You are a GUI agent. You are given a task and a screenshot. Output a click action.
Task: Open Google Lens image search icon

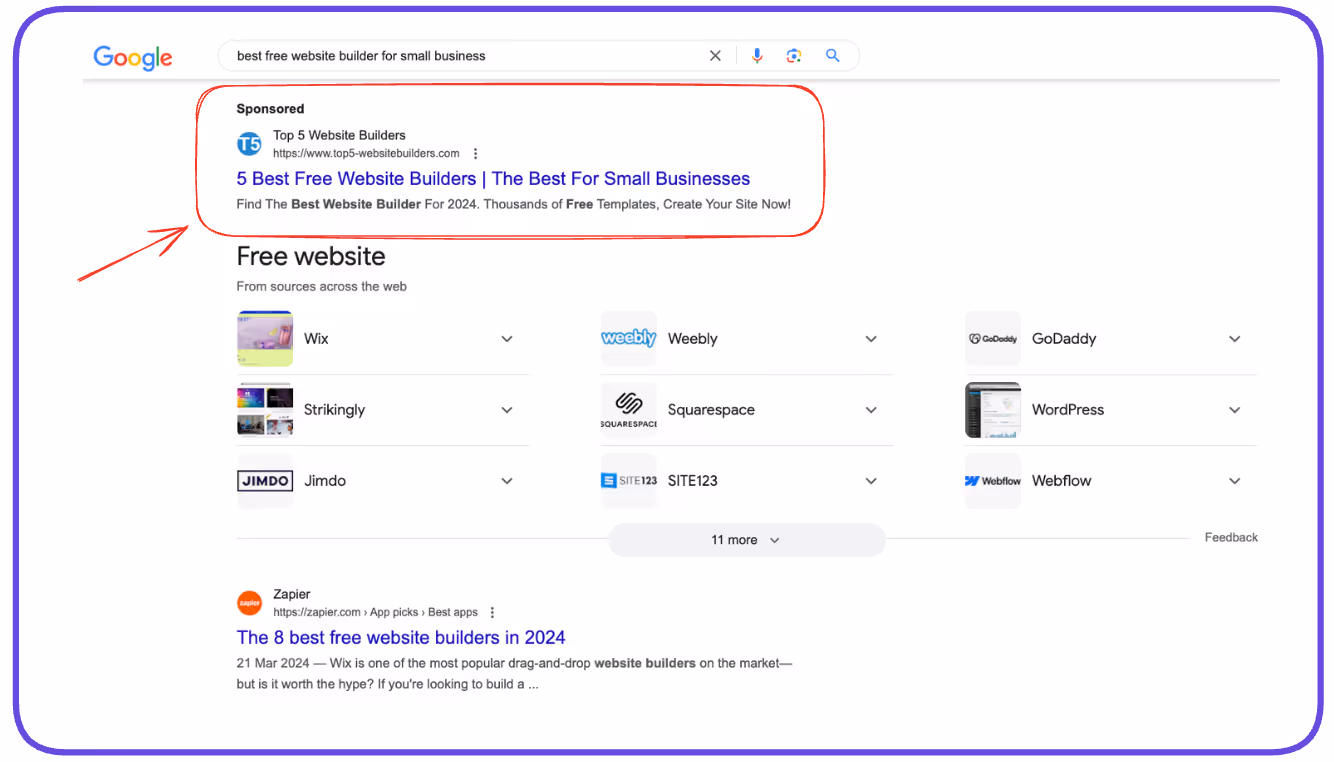pyautogui.click(x=794, y=56)
